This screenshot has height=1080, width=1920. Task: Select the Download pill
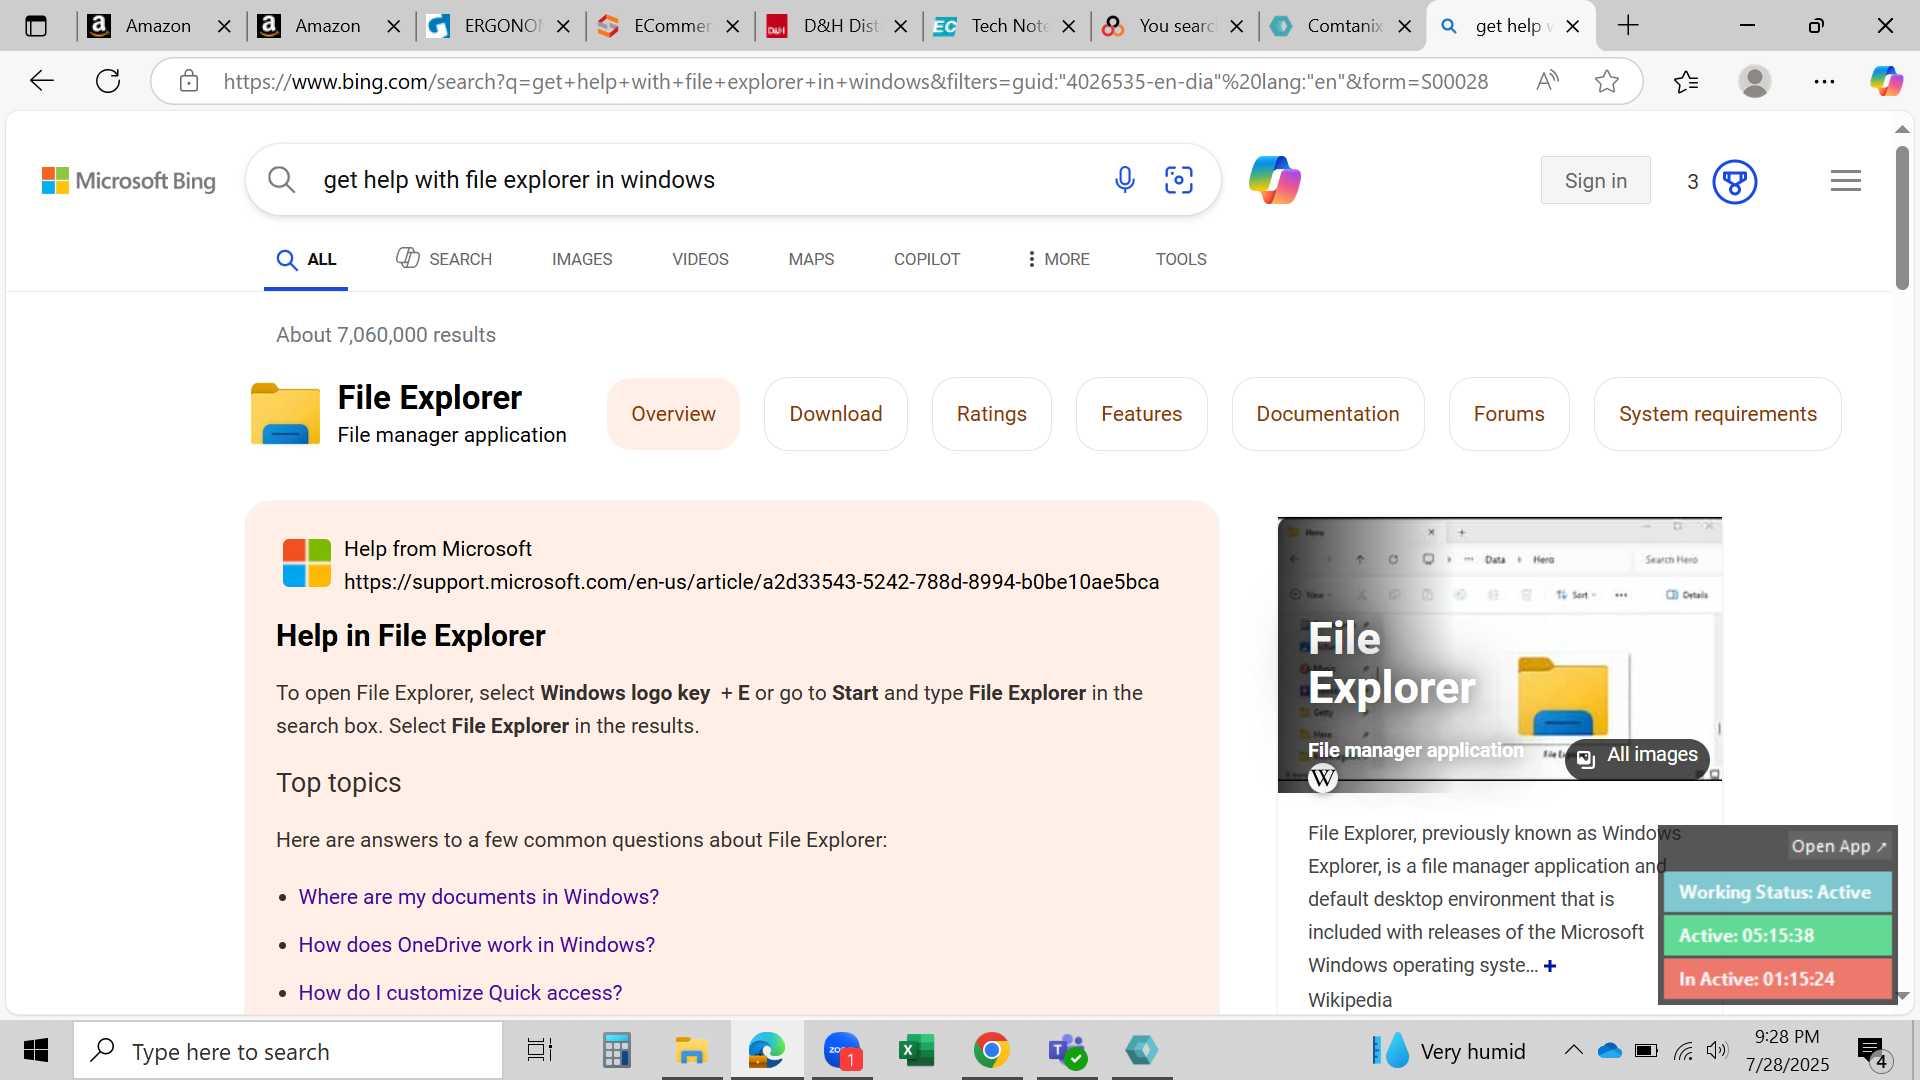[x=836, y=414]
